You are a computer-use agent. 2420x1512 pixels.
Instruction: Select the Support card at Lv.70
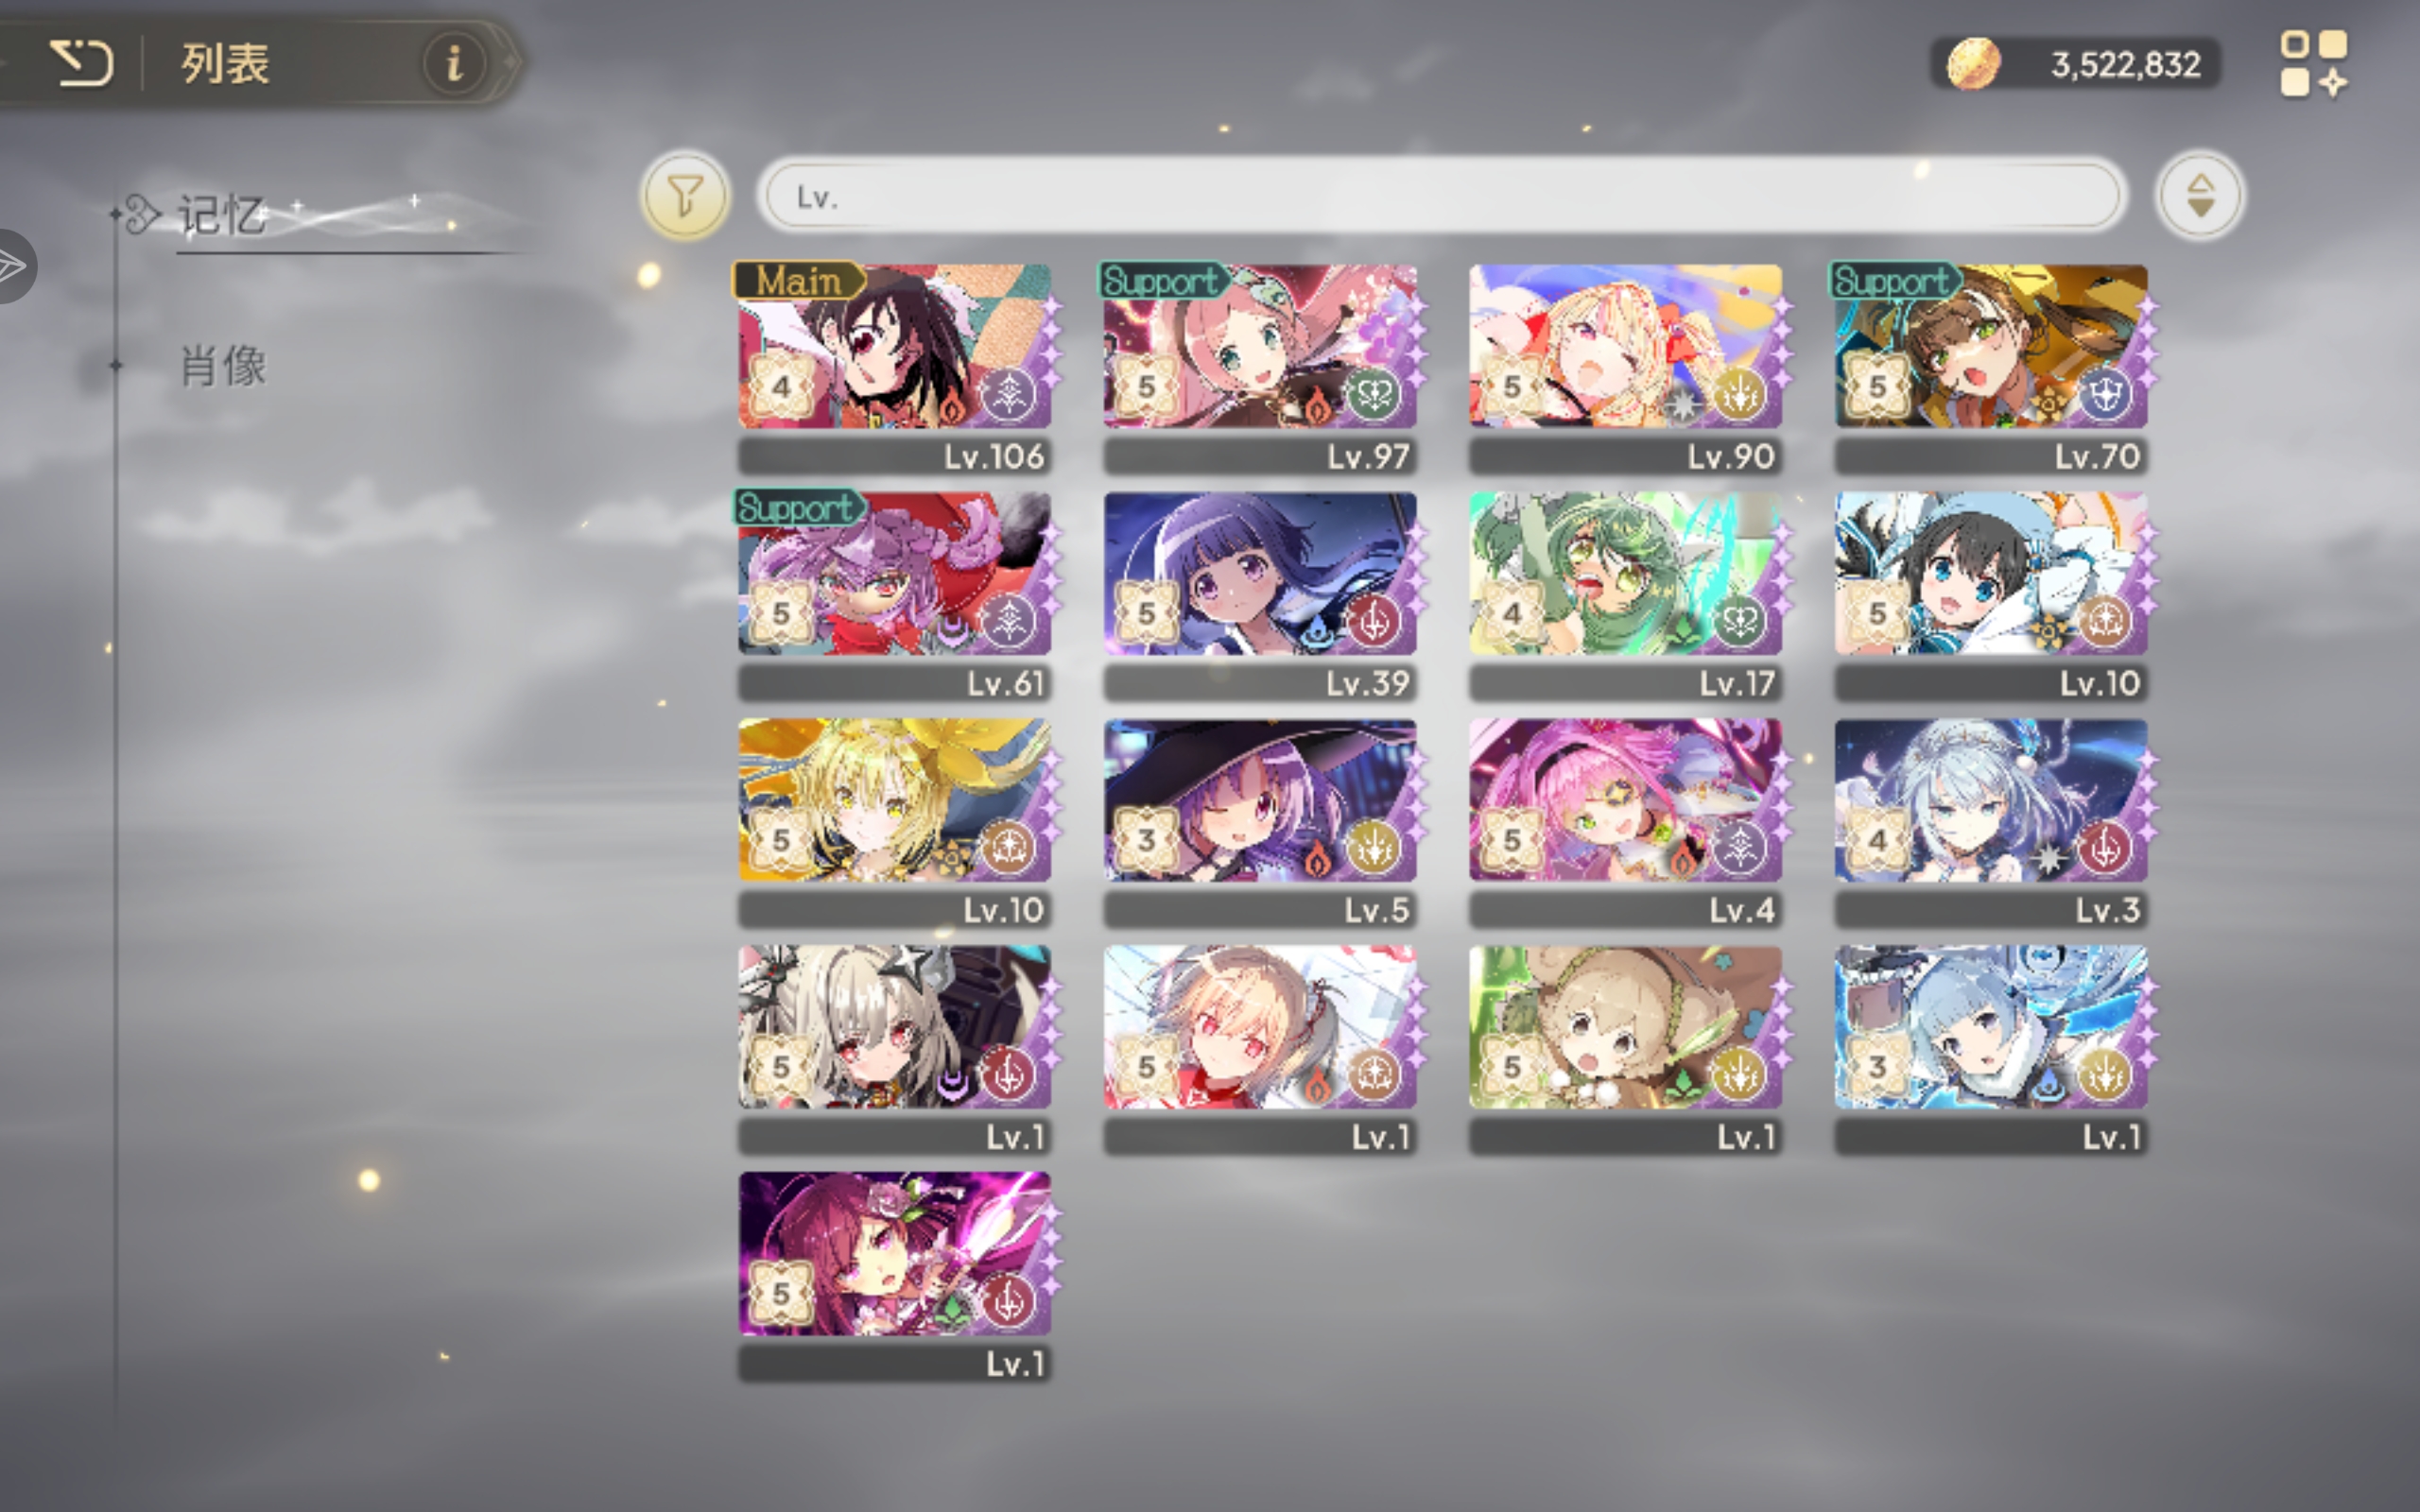coord(1991,368)
